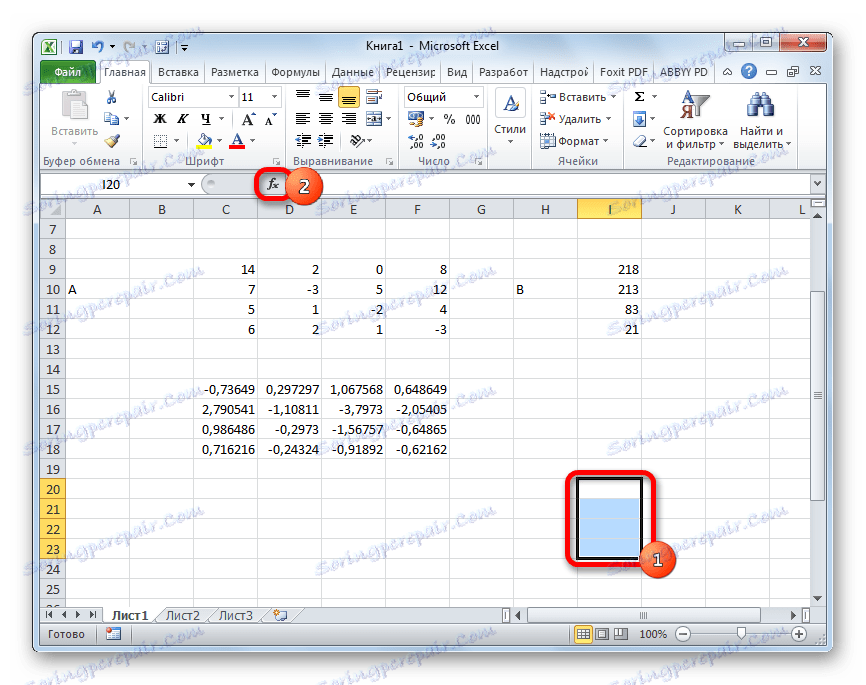Open the Стили styles gallery
This screenshot has height=685, width=866.
tap(510, 119)
